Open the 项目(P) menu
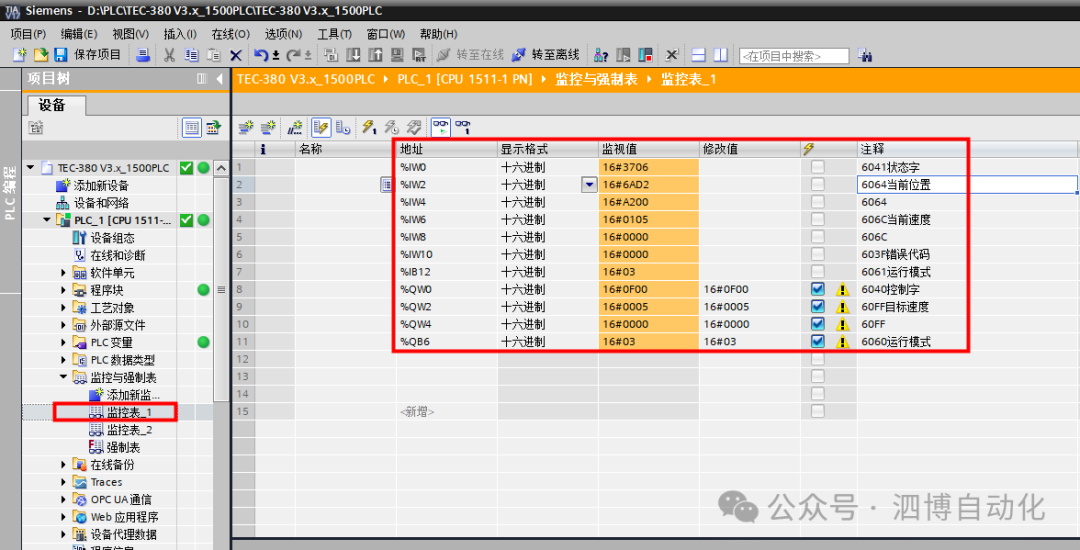This screenshot has height=550, width=1080. pos(28,34)
